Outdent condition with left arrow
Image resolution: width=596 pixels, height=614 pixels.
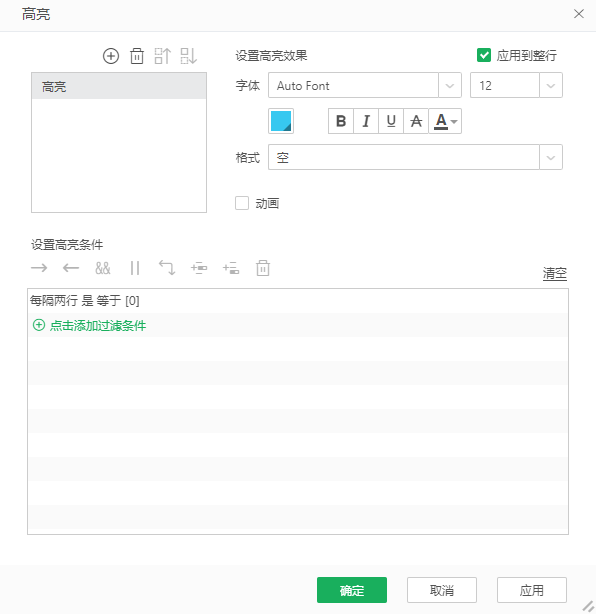tap(71, 268)
